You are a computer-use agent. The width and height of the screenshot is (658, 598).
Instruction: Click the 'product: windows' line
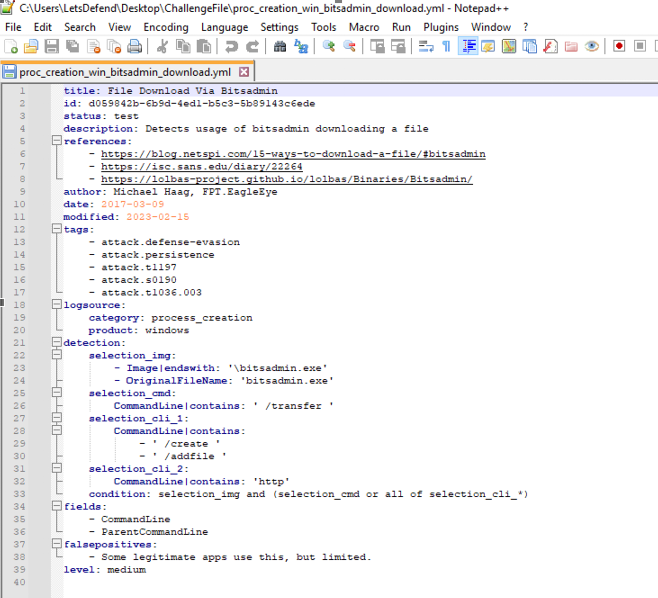pos(138,330)
